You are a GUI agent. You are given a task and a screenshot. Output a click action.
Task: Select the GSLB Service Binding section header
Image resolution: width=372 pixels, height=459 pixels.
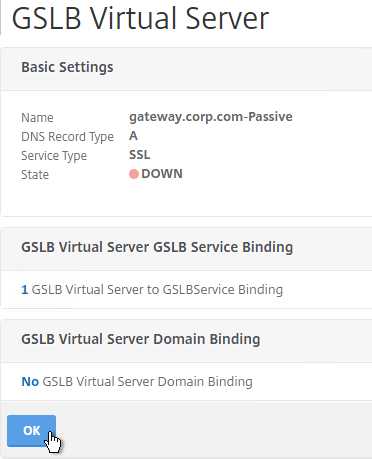pyautogui.click(x=157, y=247)
